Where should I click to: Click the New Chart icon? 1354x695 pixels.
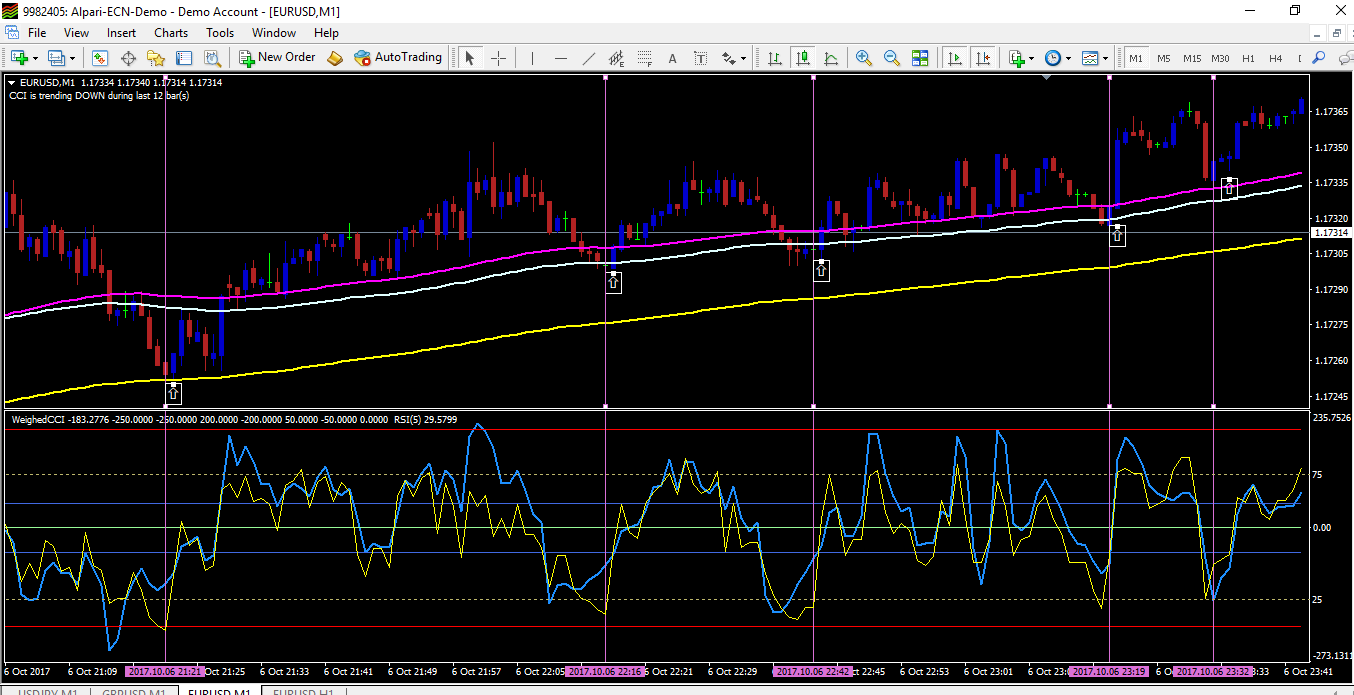click(18, 58)
